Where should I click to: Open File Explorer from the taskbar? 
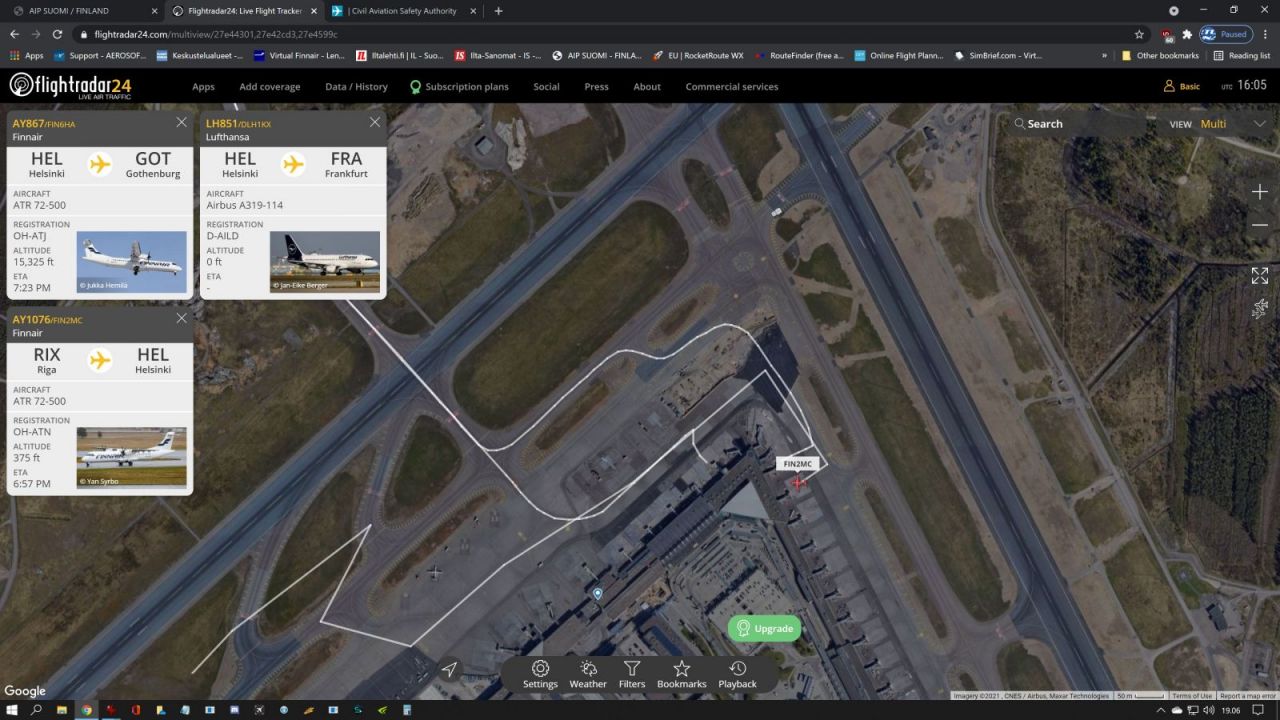[62, 710]
